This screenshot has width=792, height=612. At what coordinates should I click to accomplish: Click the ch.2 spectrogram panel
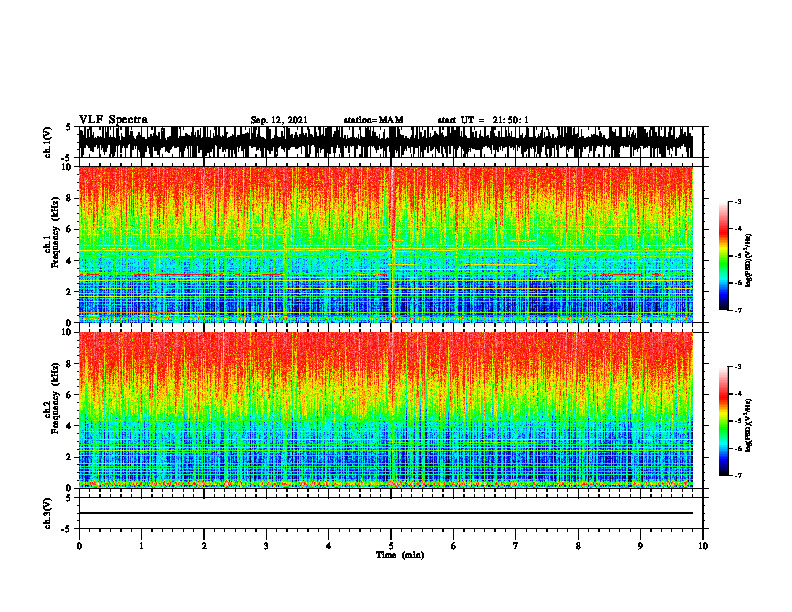[385, 410]
